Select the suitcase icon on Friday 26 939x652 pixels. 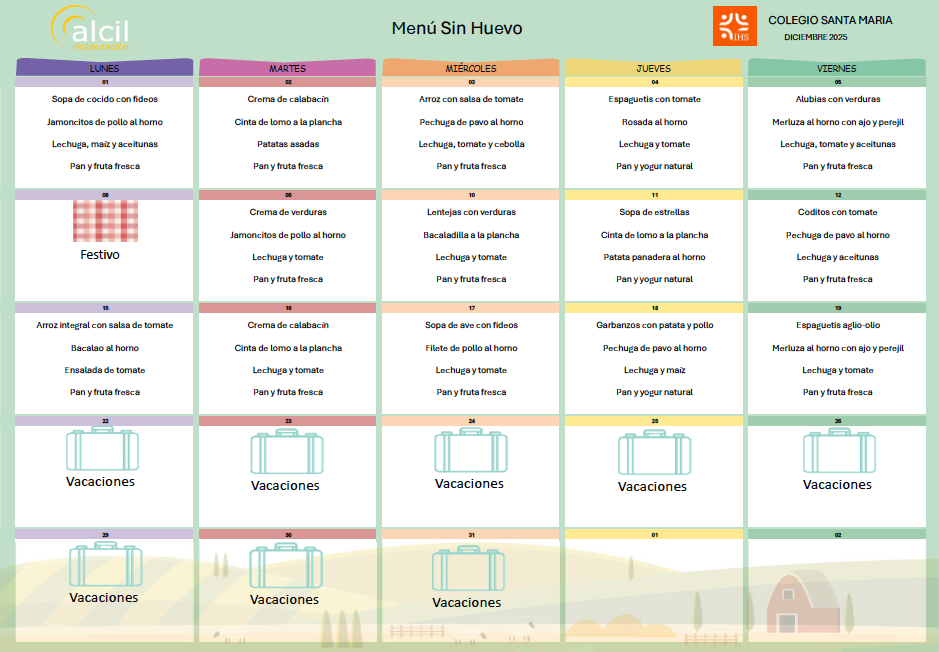click(x=839, y=452)
